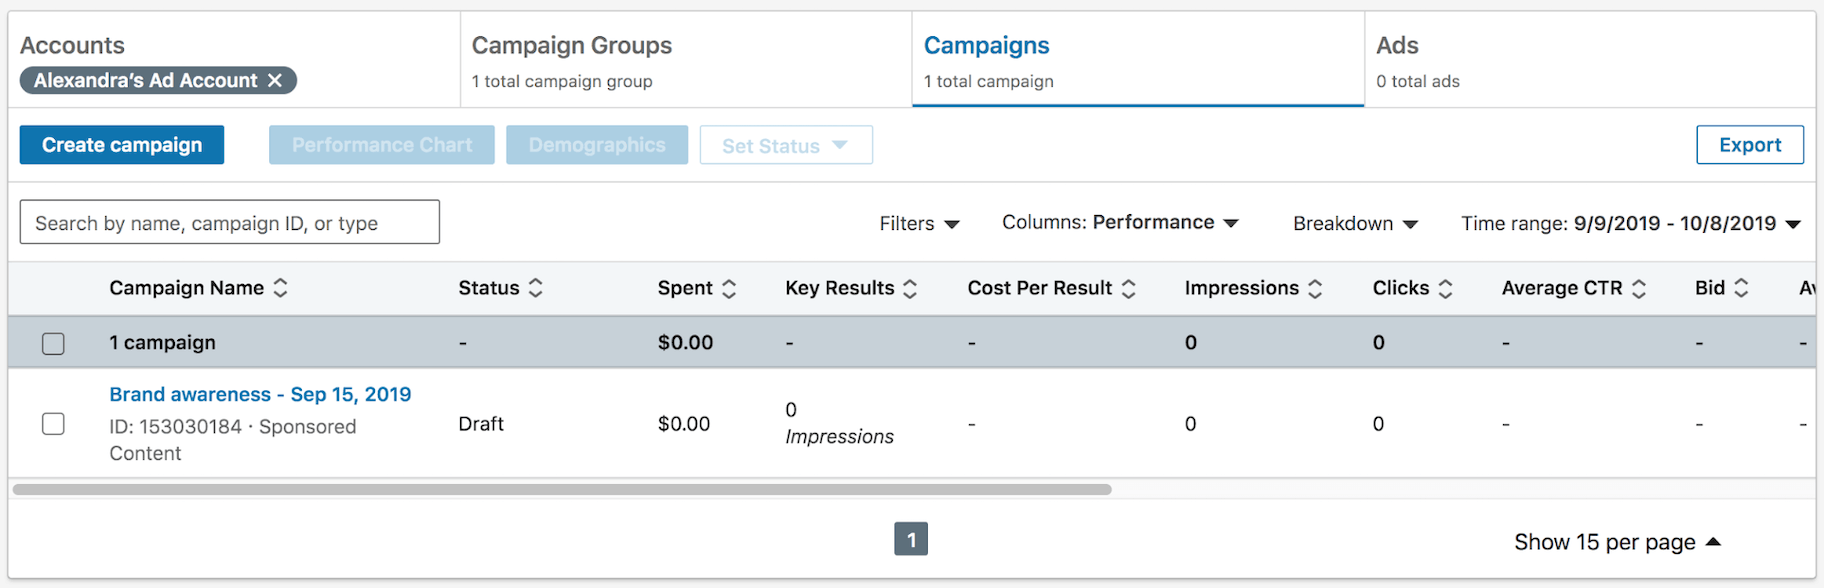The image size is (1824, 588).
Task: Open the Filters dropdown
Action: (918, 223)
